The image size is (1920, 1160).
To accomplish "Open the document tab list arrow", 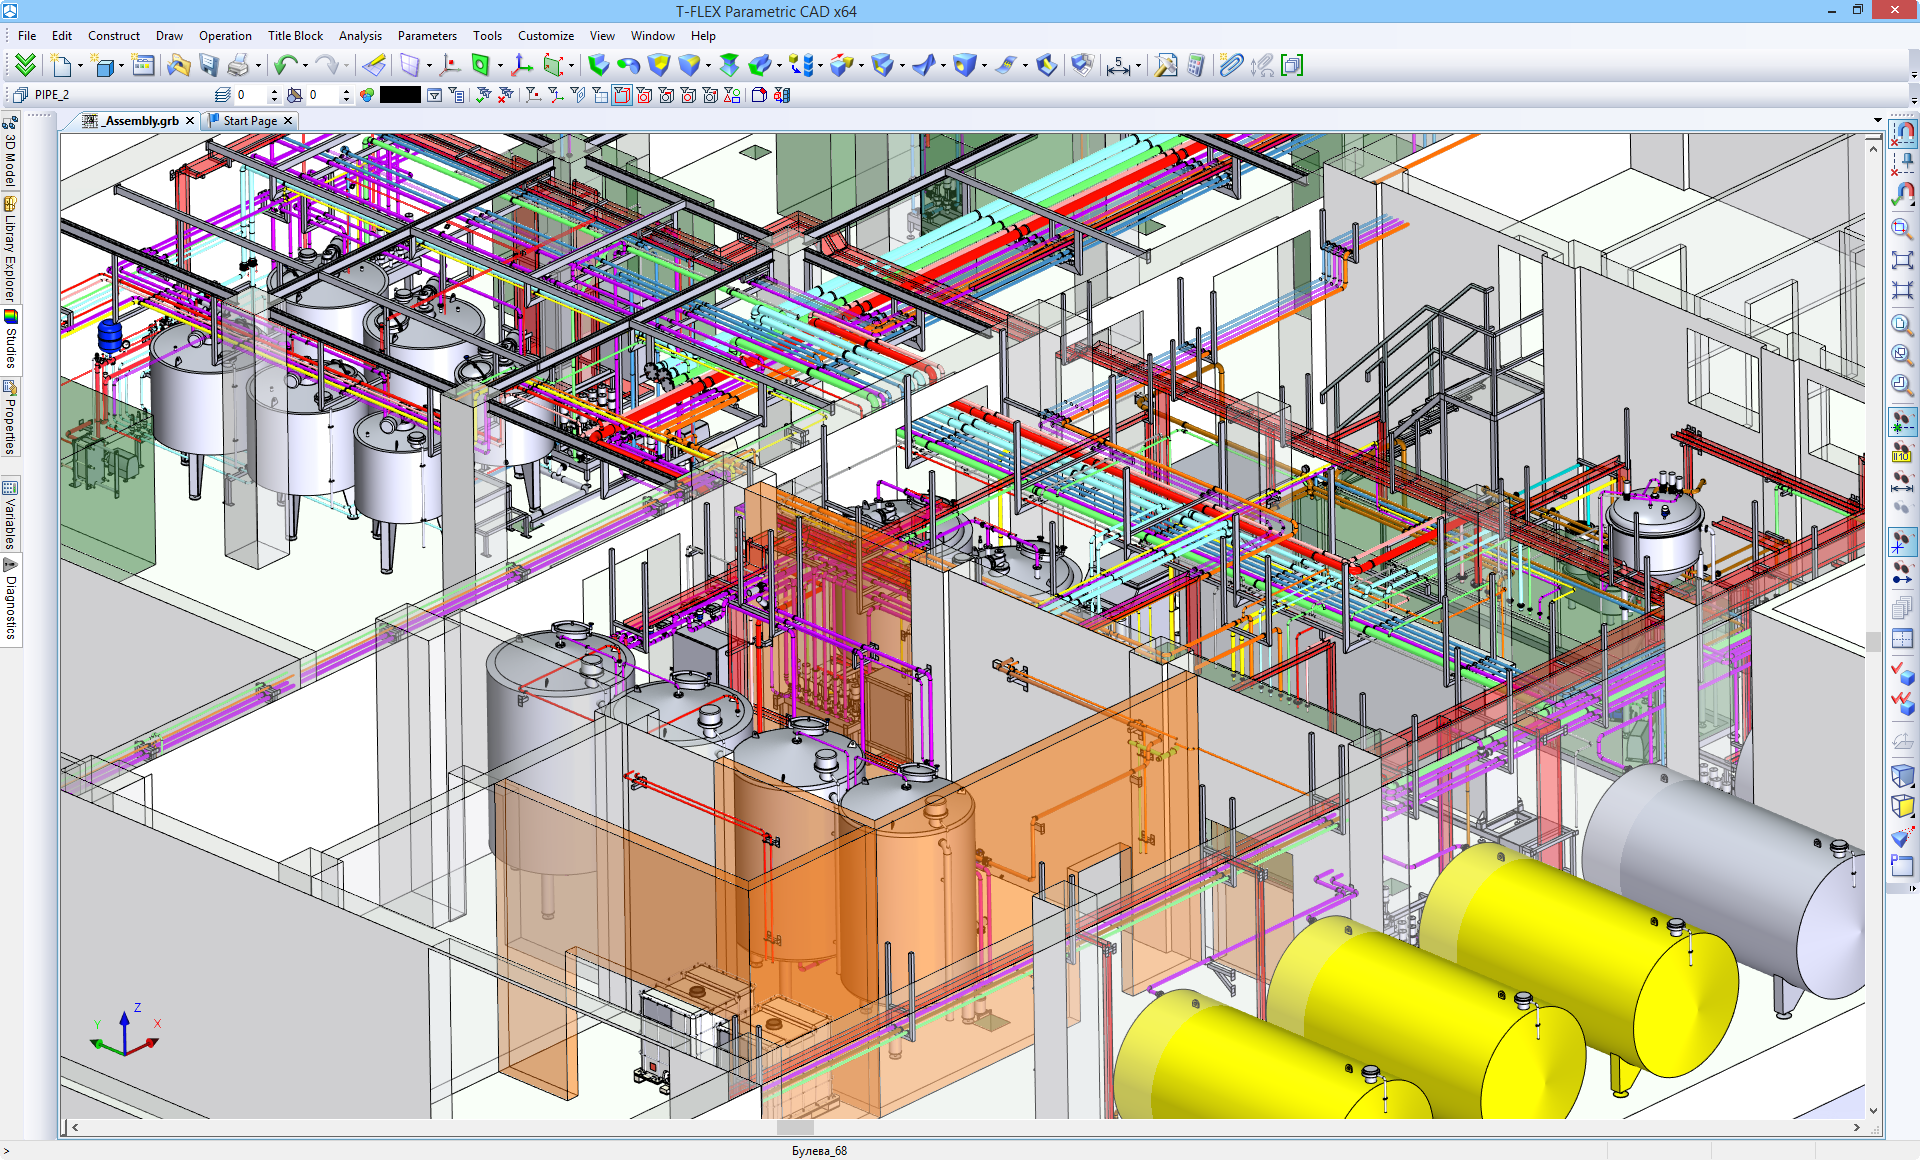I will [x=1877, y=121].
